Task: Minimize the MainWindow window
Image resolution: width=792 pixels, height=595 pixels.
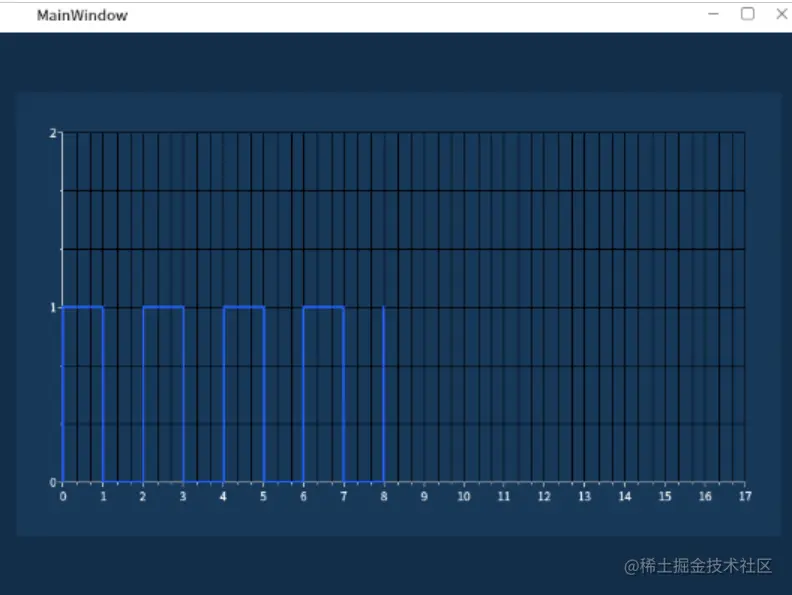Action: coord(713,14)
